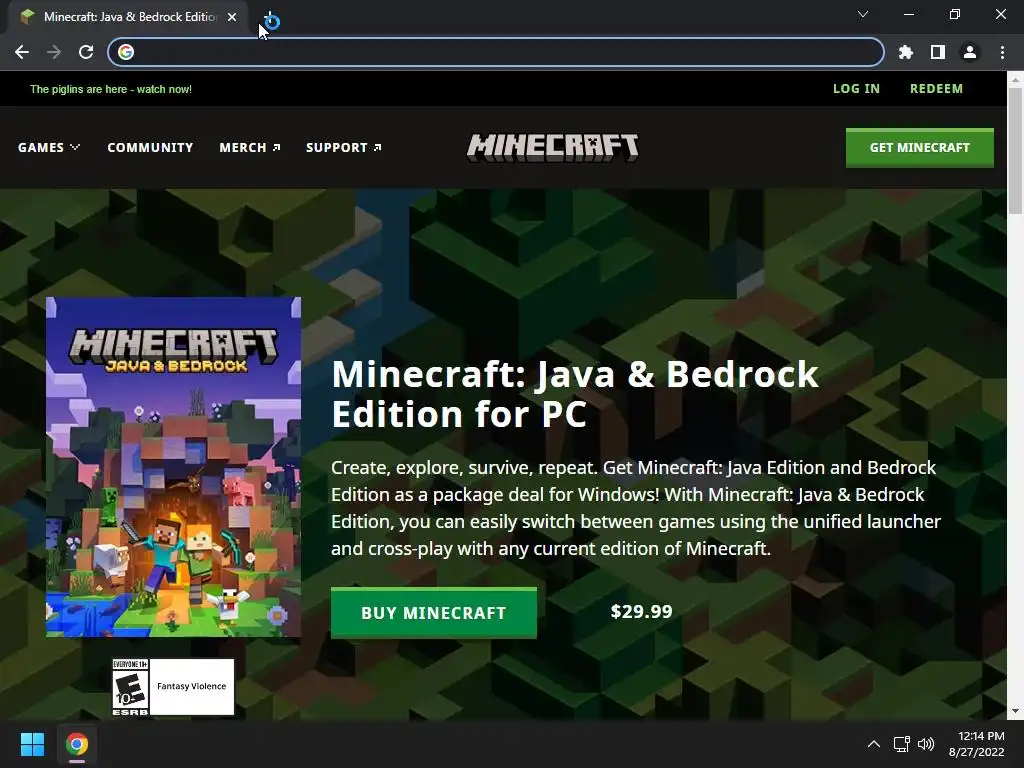Viewport: 1024px width, 768px height.
Task: Expand the GAMES dropdown menu
Action: pos(49,148)
